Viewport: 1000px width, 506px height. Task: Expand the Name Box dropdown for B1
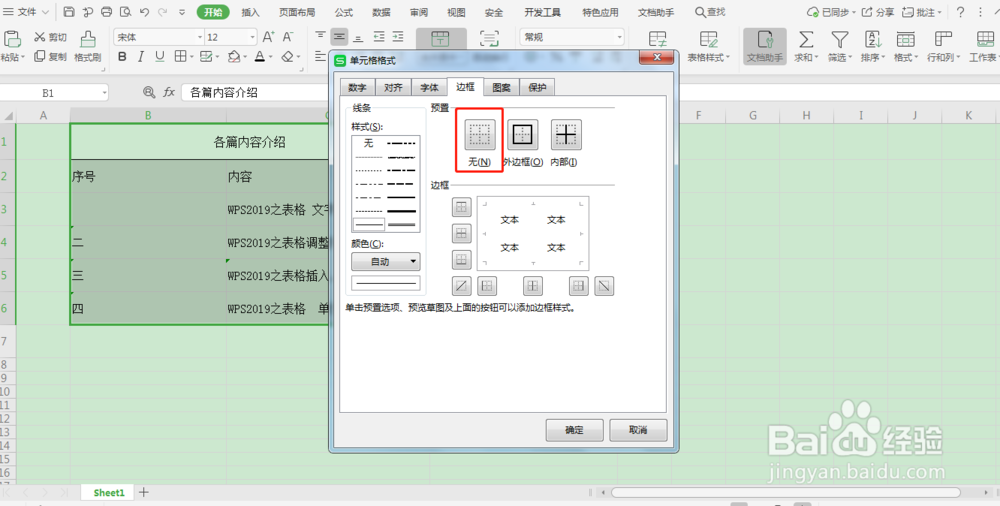tap(104, 93)
